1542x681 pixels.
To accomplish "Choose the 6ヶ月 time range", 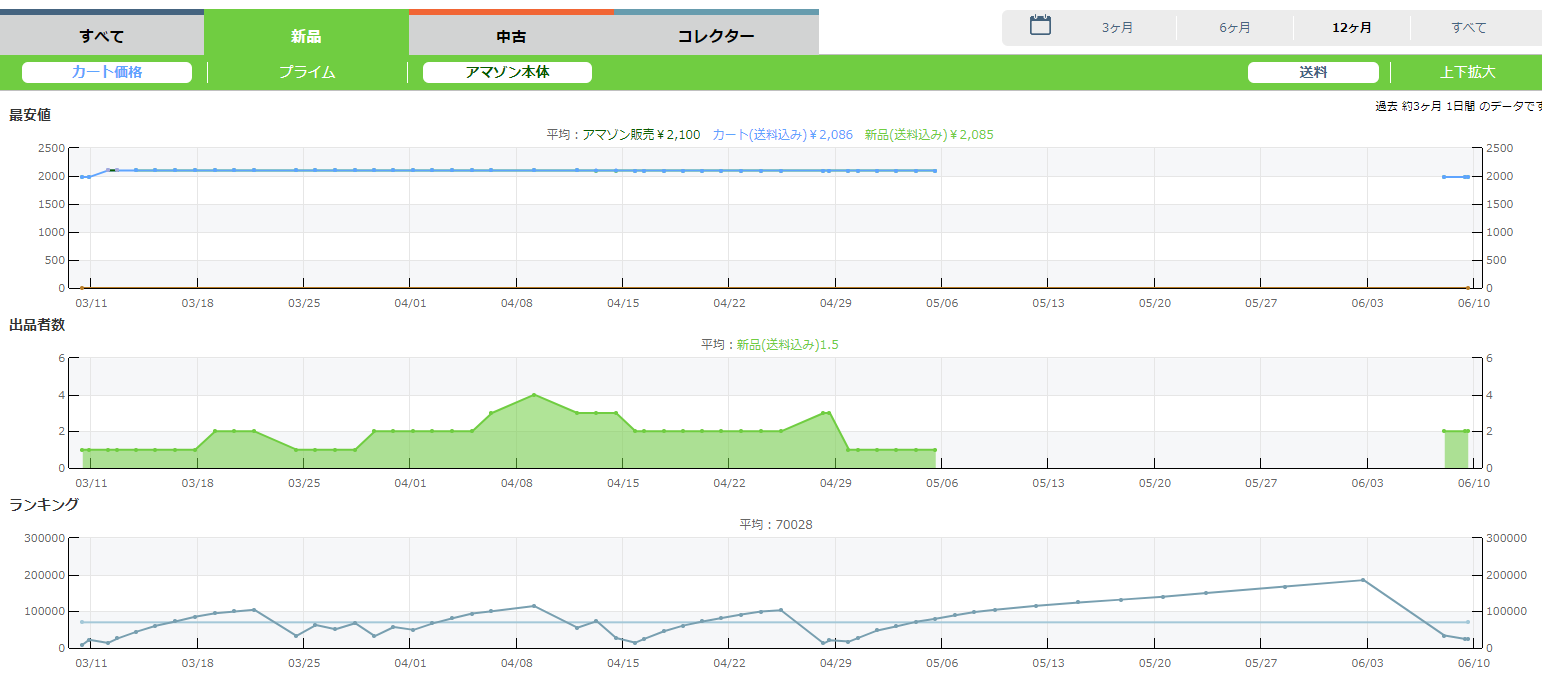I will tap(1234, 28).
